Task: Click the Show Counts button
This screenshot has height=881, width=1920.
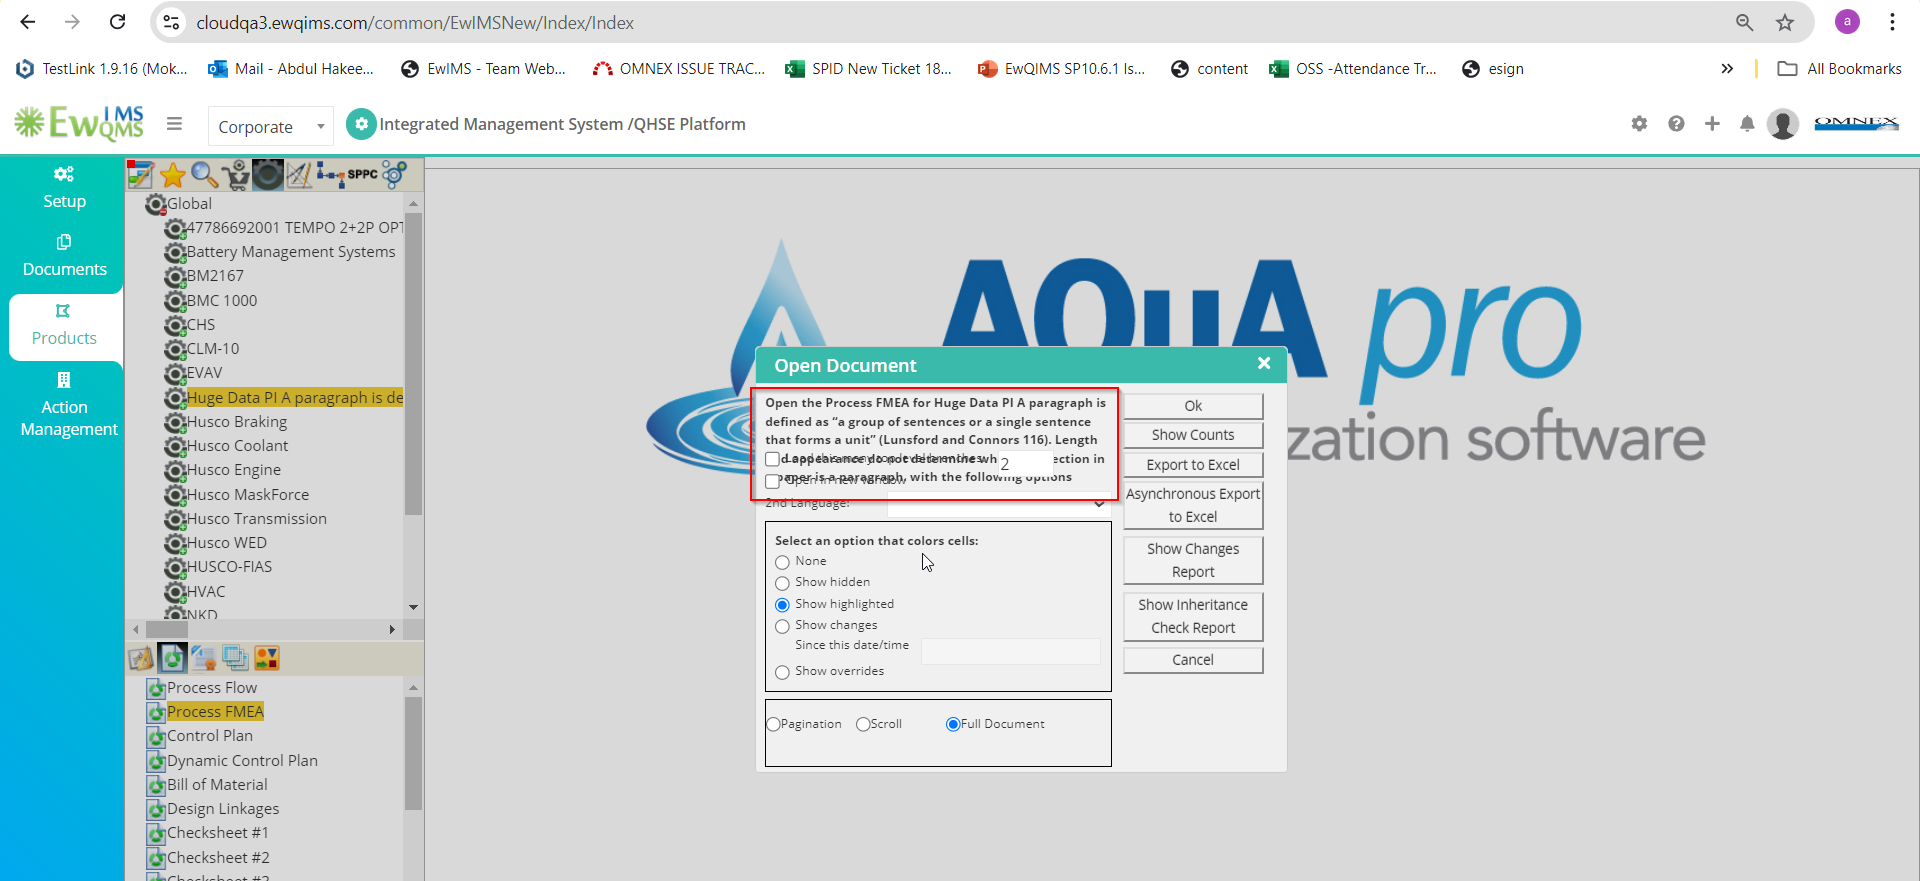Action: click(x=1193, y=435)
